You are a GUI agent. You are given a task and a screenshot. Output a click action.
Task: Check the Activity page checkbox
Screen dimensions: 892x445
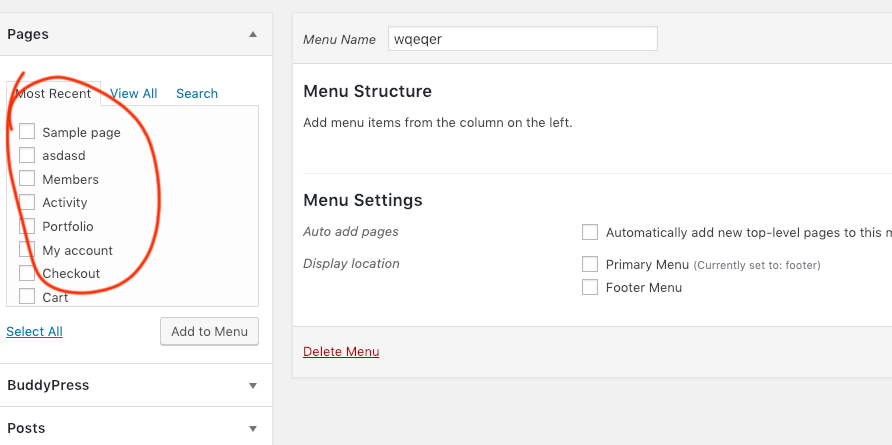[27, 202]
